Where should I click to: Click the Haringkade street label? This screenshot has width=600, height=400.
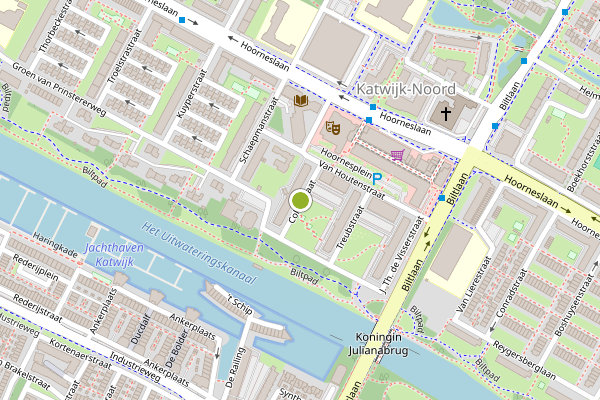pos(55,244)
